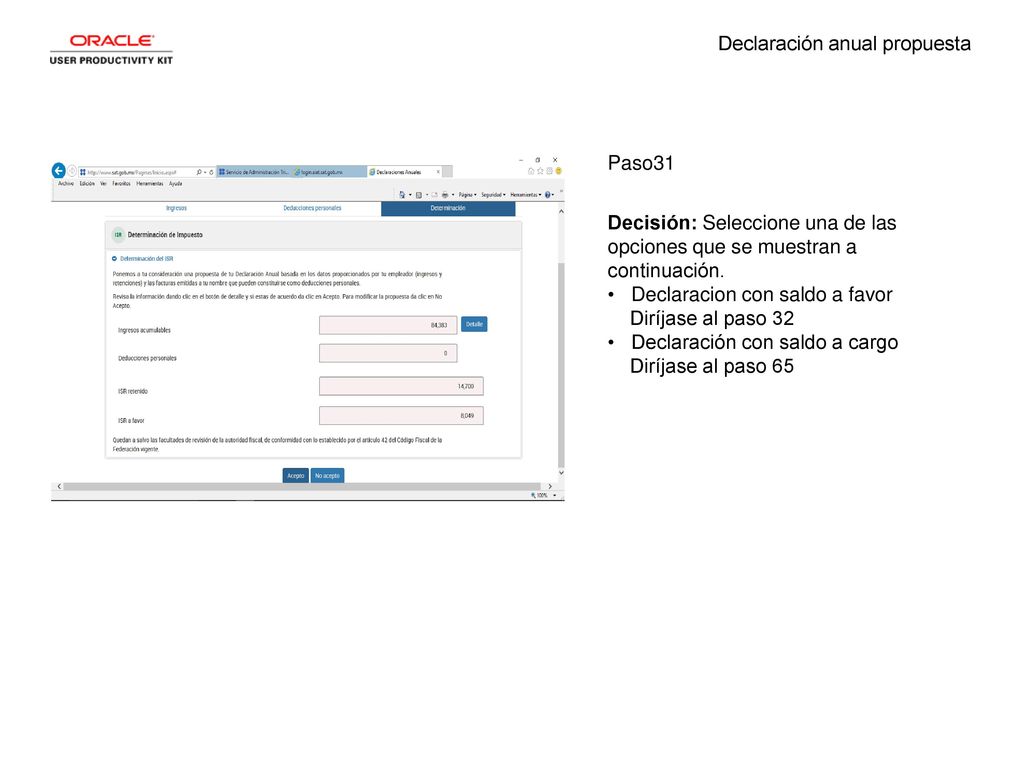This screenshot has height=768, width=1024.
Task: Click the Detalle button next to Ingresos acumulables
Action: [x=474, y=325]
